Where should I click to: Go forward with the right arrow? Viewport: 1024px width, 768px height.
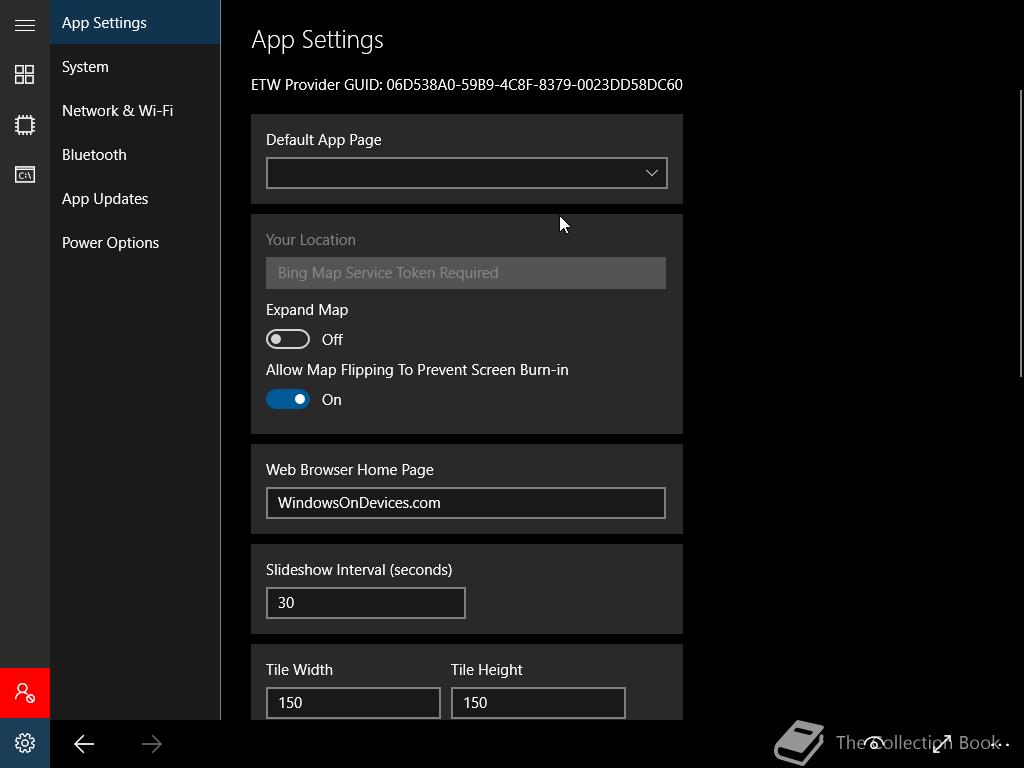(x=152, y=744)
